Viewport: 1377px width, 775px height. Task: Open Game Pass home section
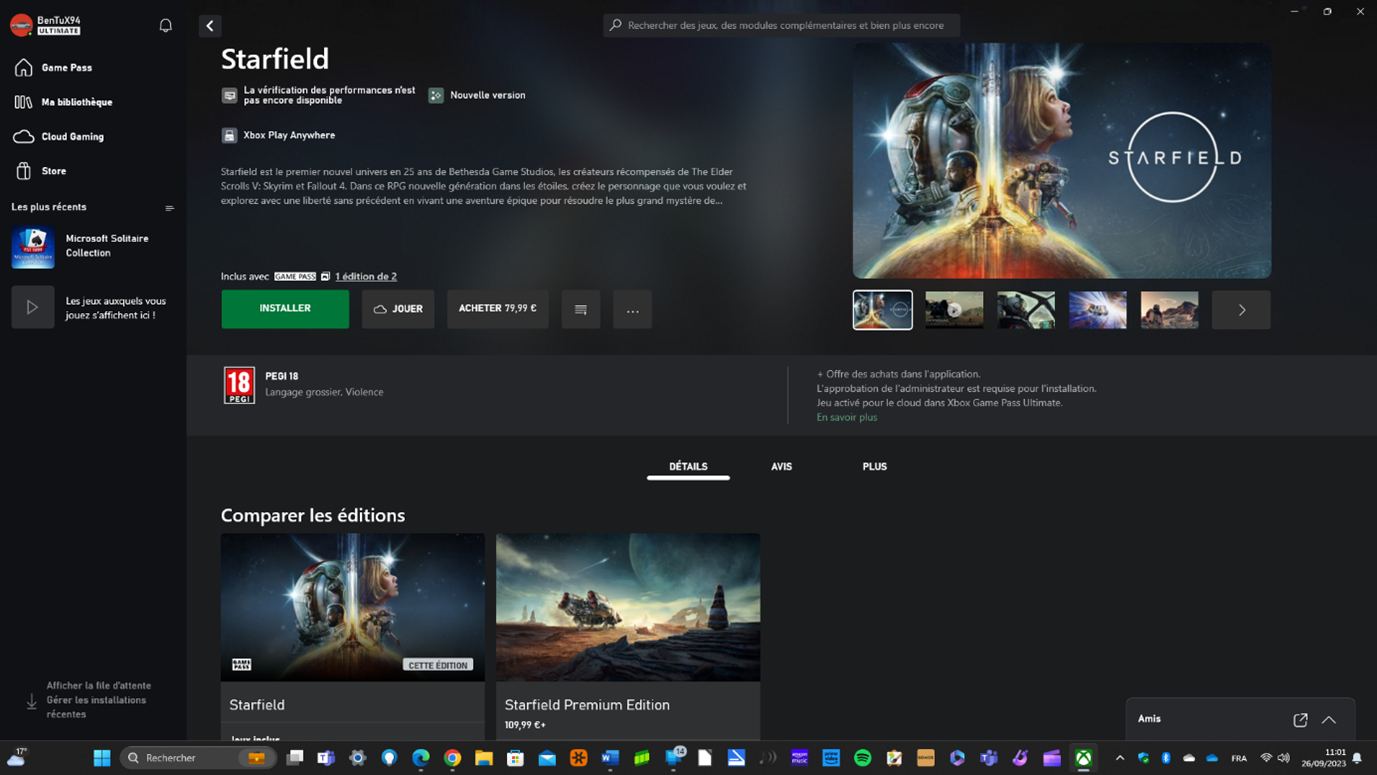point(66,68)
